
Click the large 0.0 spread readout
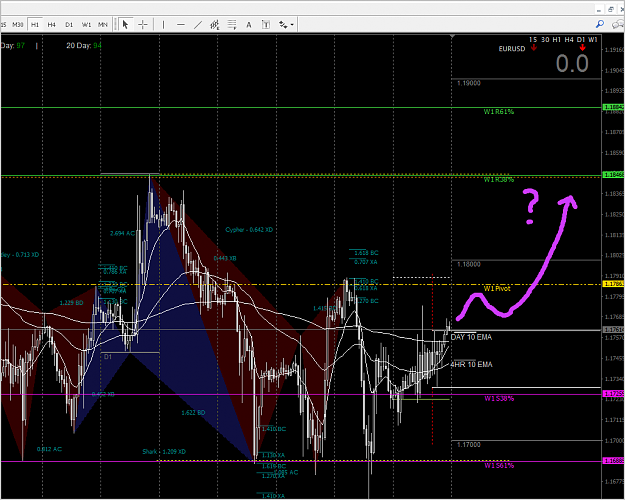click(572, 63)
